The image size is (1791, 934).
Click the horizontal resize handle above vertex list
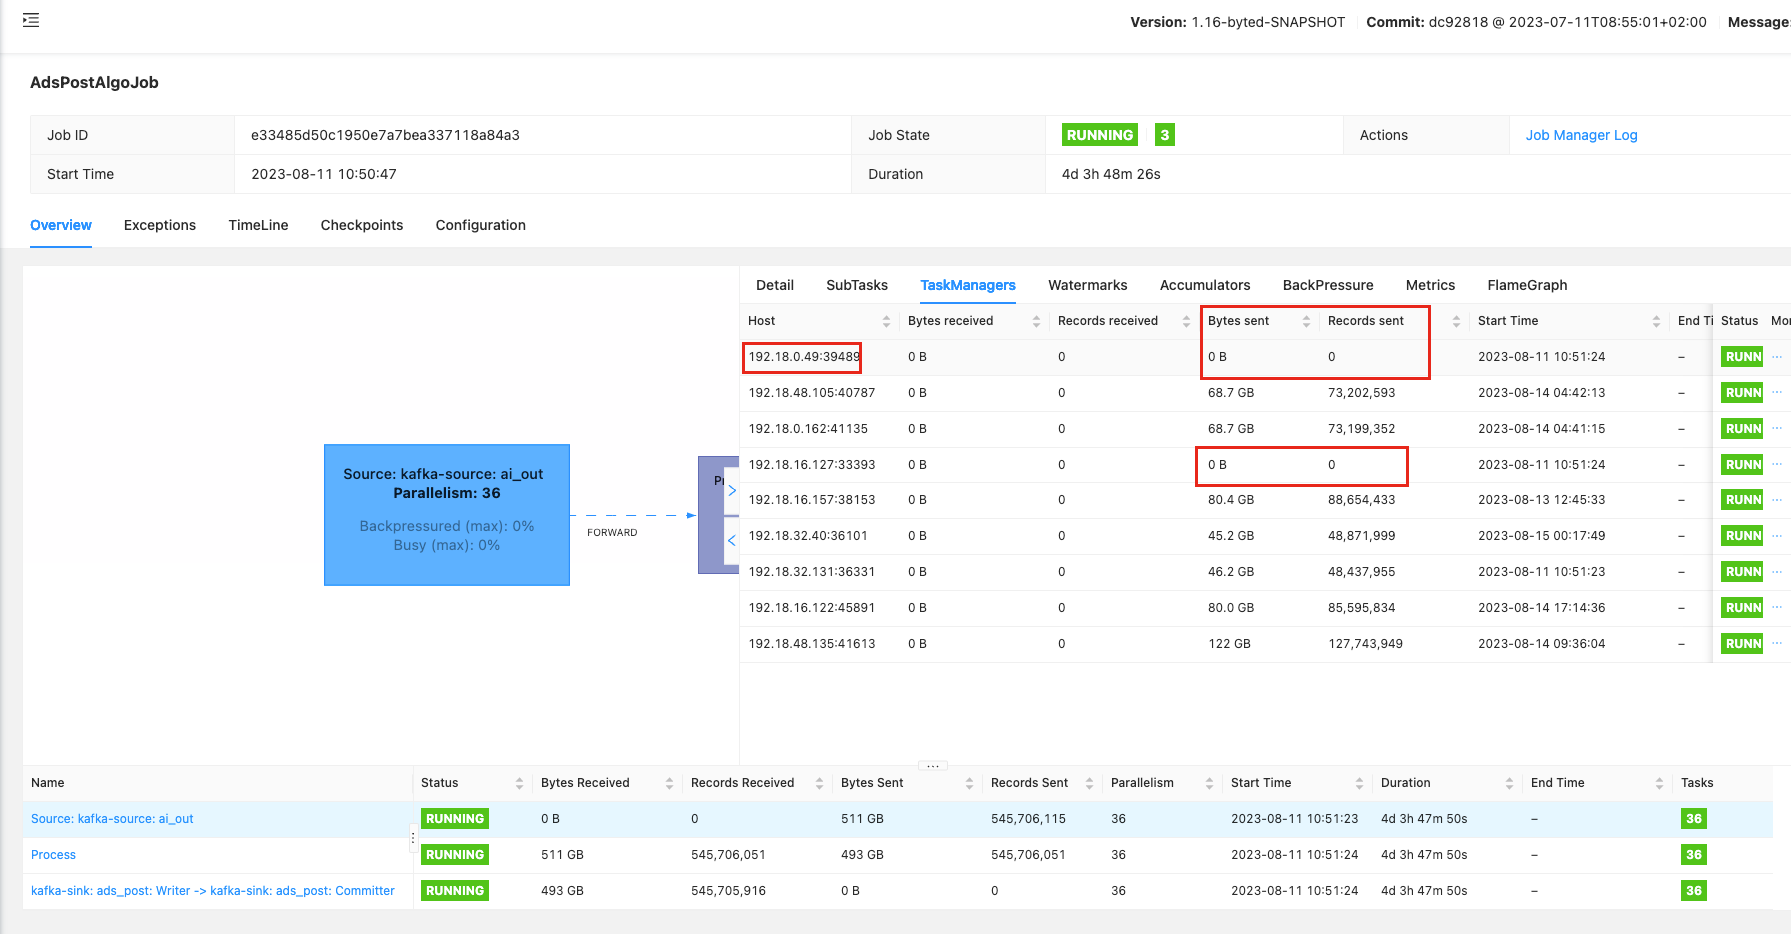click(932, 766)
